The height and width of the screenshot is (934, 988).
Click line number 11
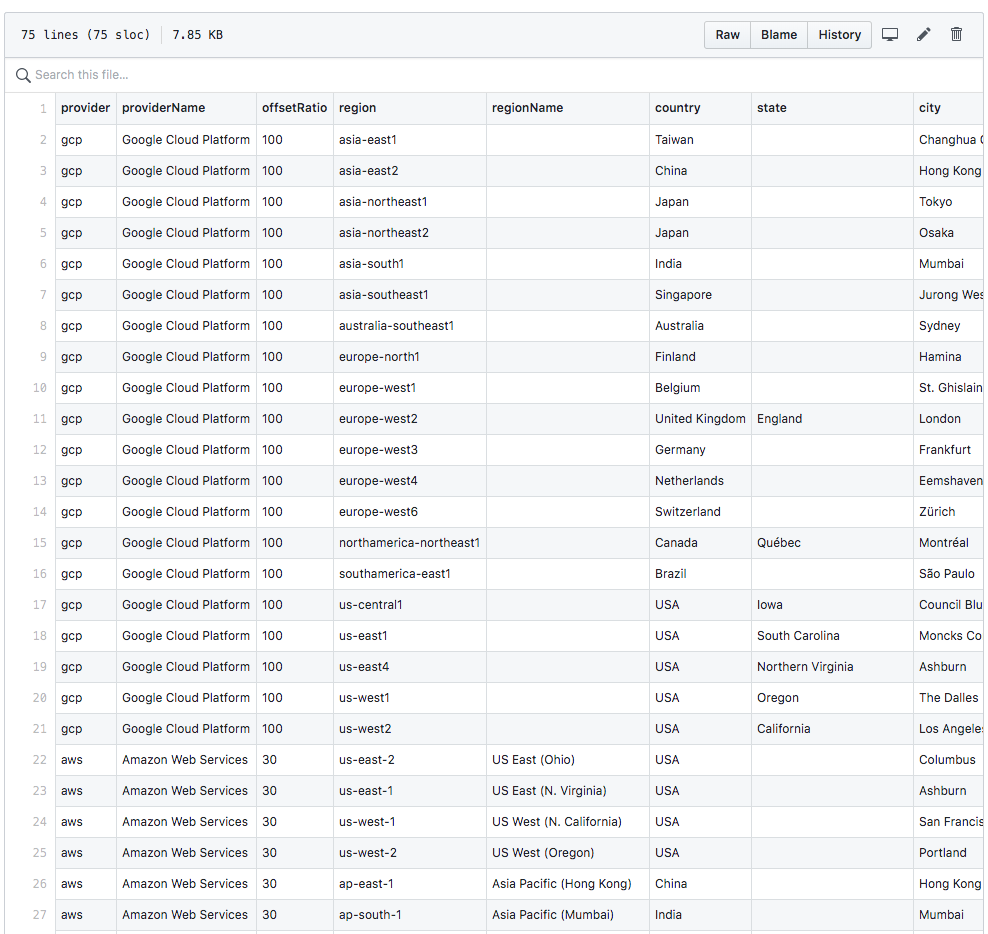40,419
